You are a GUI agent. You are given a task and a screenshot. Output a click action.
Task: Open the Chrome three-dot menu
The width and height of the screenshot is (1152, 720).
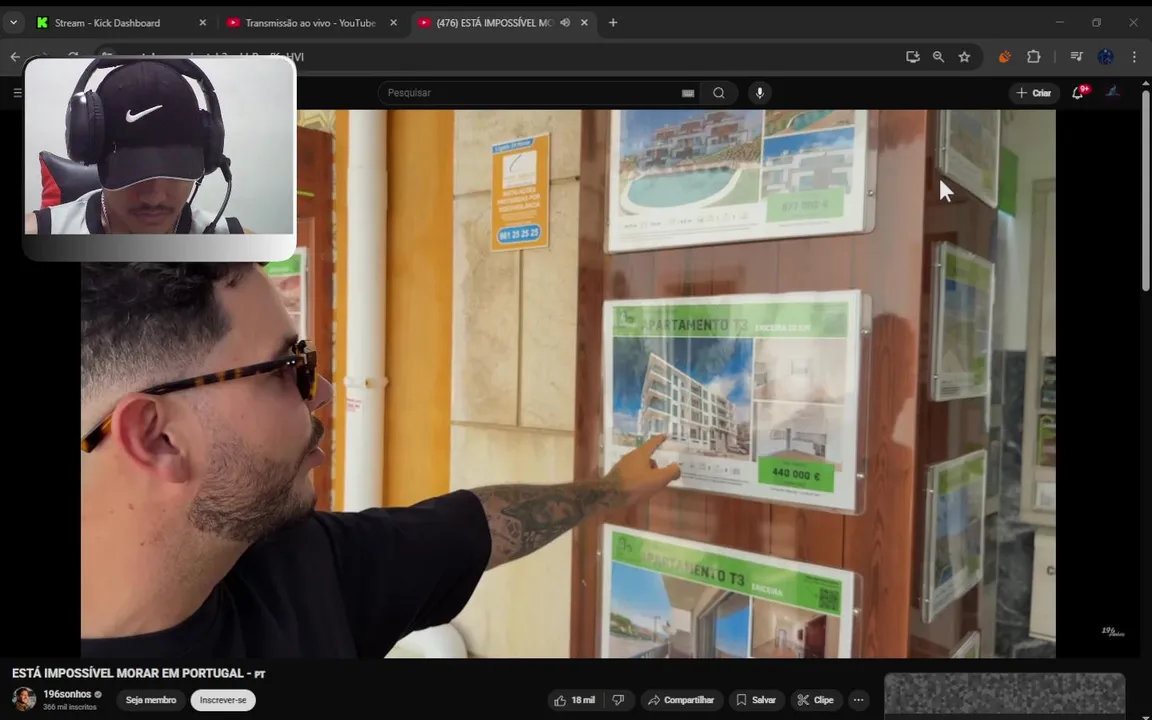[1134, 57]
